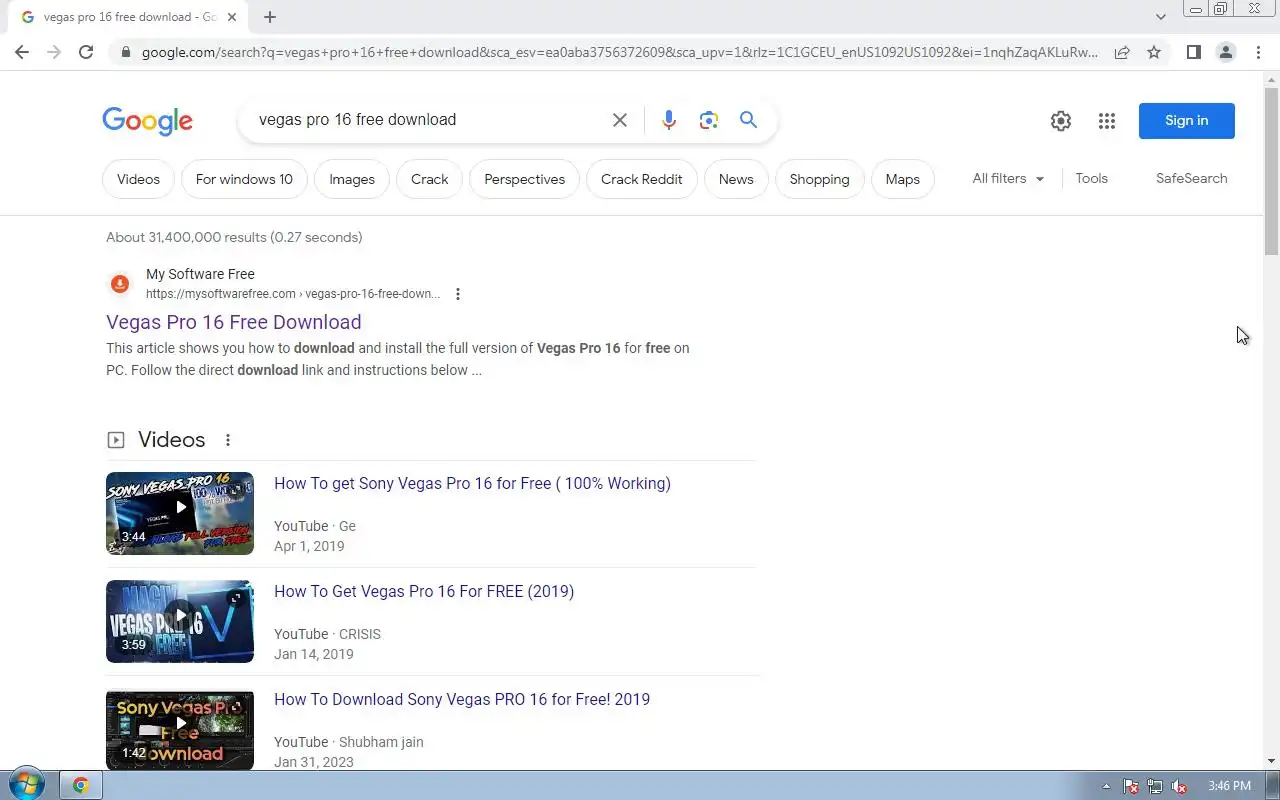Switch to Images results

(352, 179)
